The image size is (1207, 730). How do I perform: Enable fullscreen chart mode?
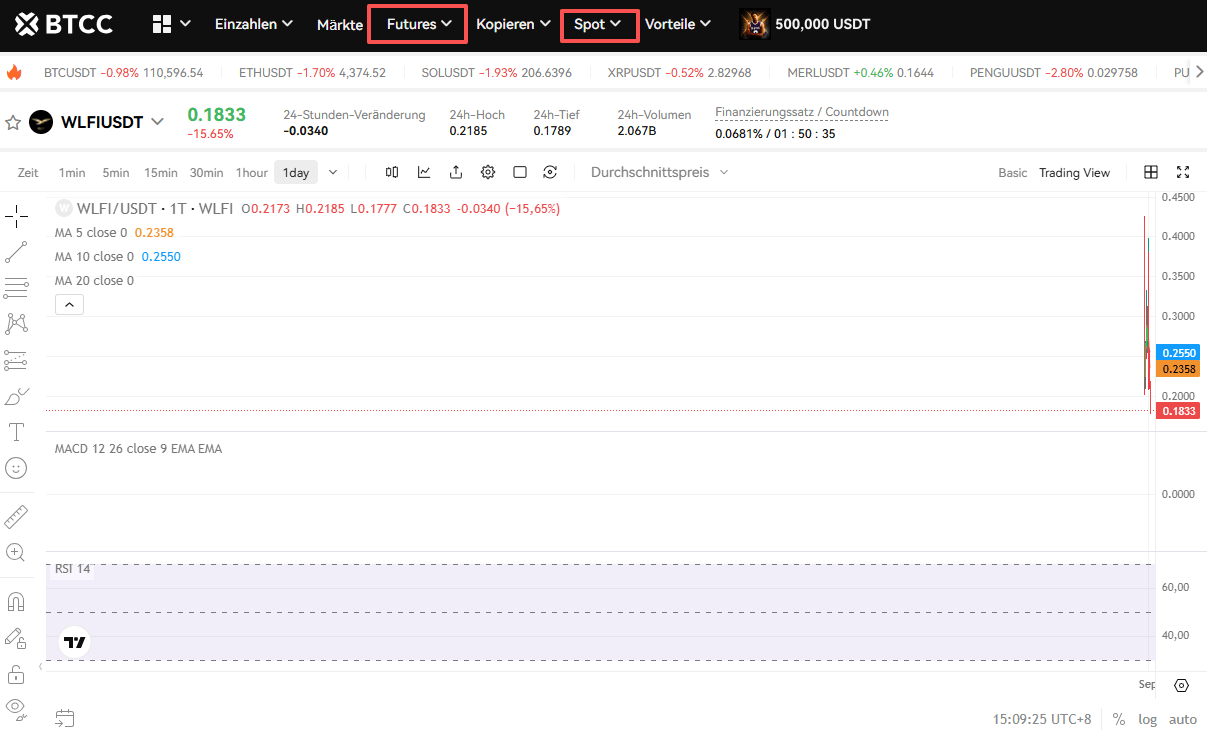pos(1183,172)
